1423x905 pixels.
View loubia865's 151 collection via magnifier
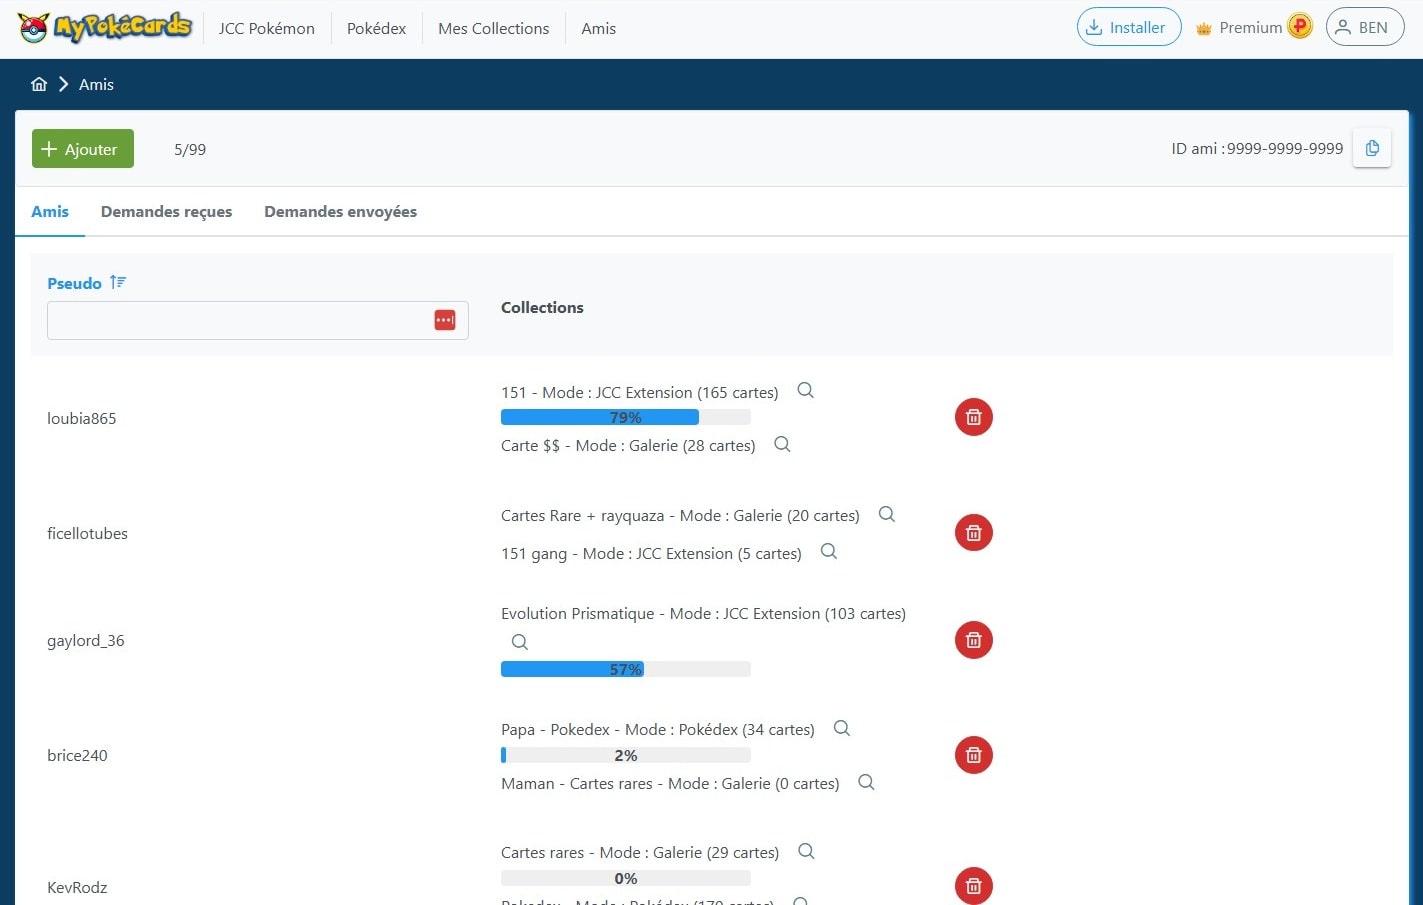pyautogui.click(x=805, y=391)
